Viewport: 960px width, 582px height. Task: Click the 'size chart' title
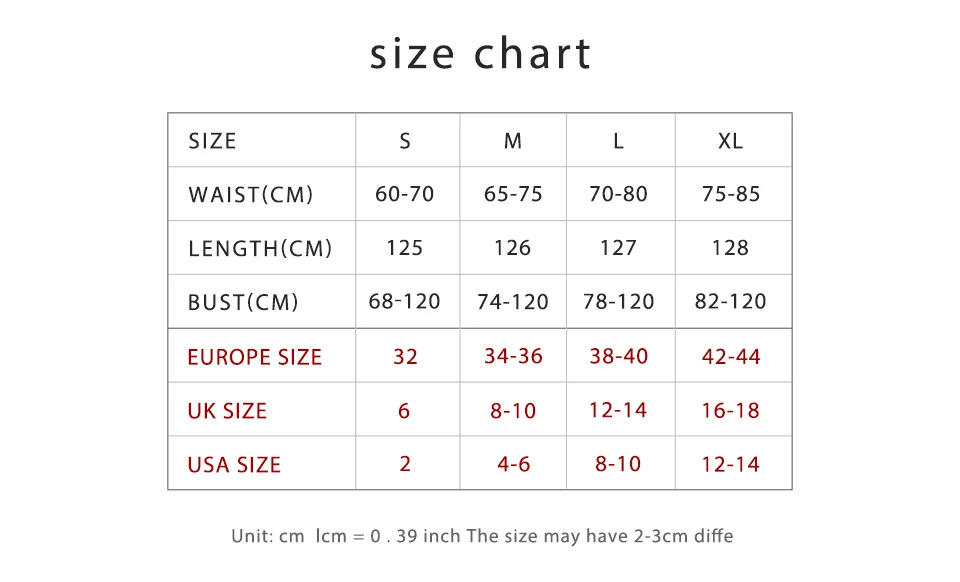pyautogui.click(x=481, y=53)
